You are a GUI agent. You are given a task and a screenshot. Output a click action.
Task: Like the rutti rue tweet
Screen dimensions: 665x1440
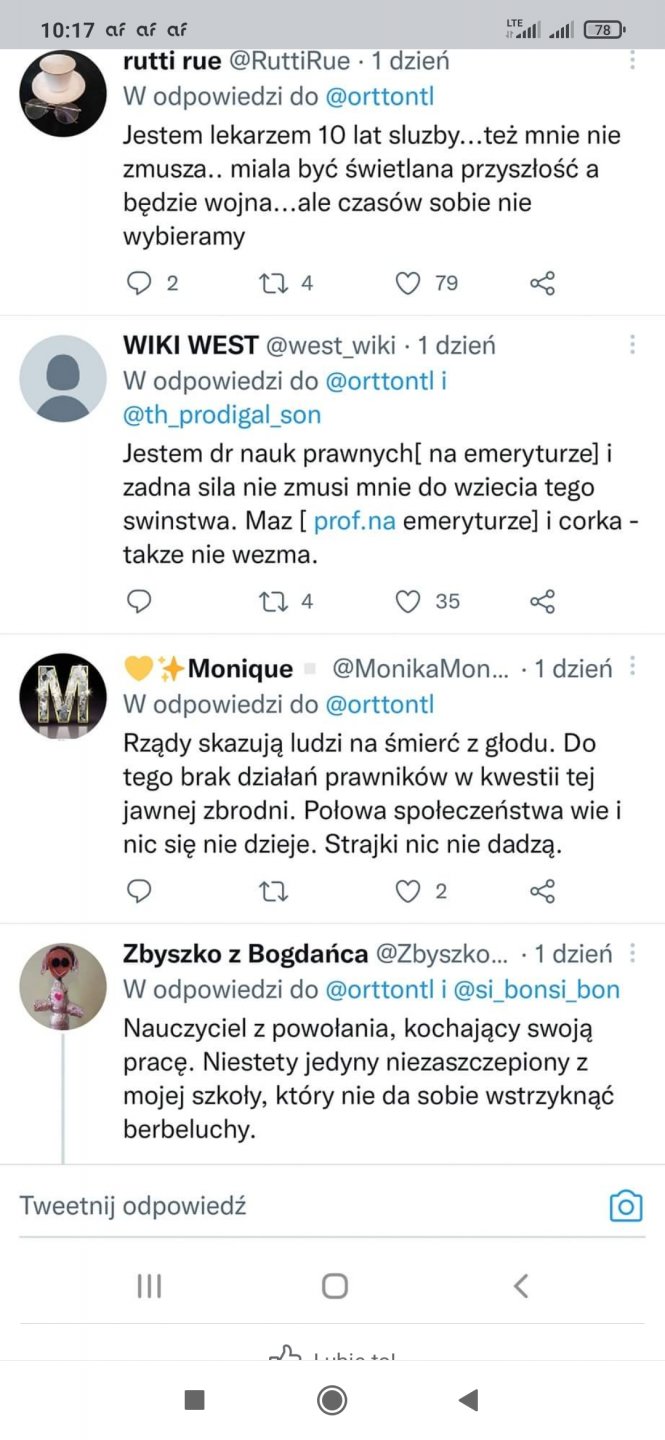408,283
